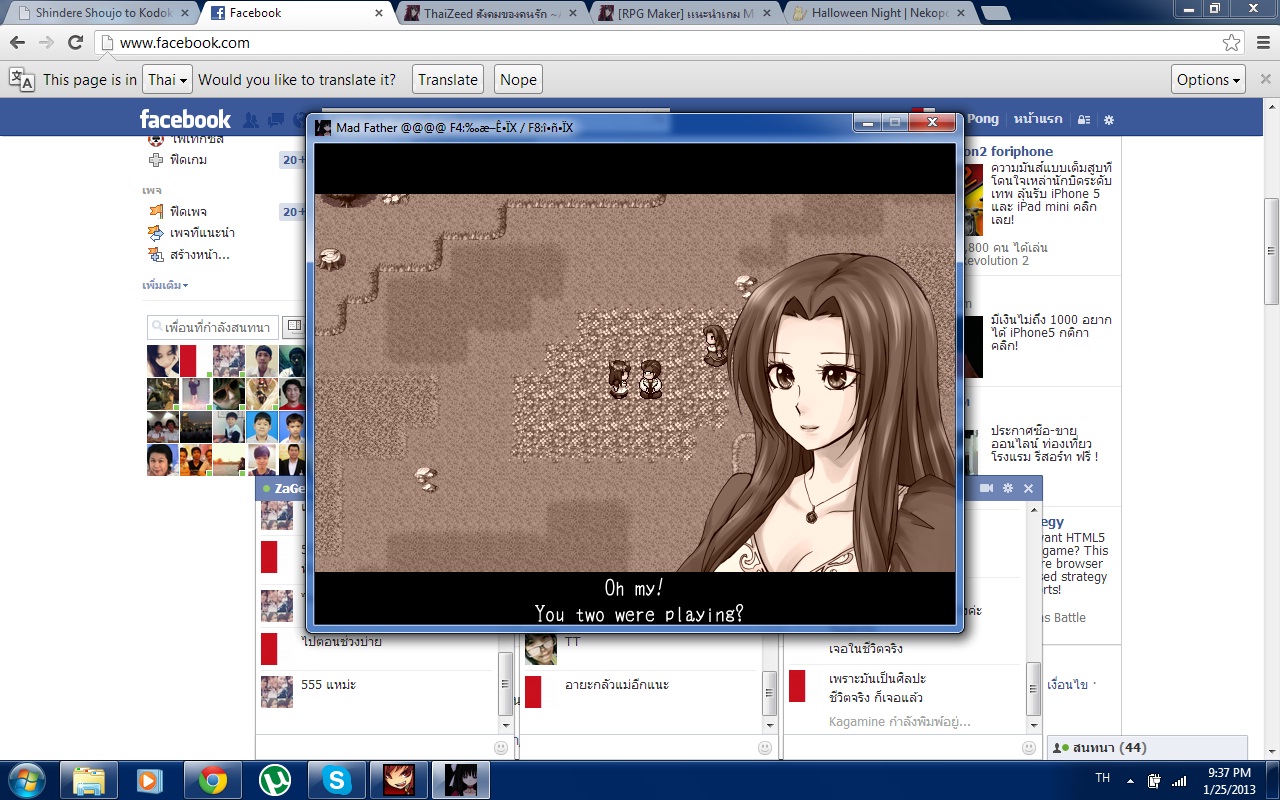This screenshot has height=800, width=1280.
Task: Open the media player taskbar icon
Action: pos(150,780)
